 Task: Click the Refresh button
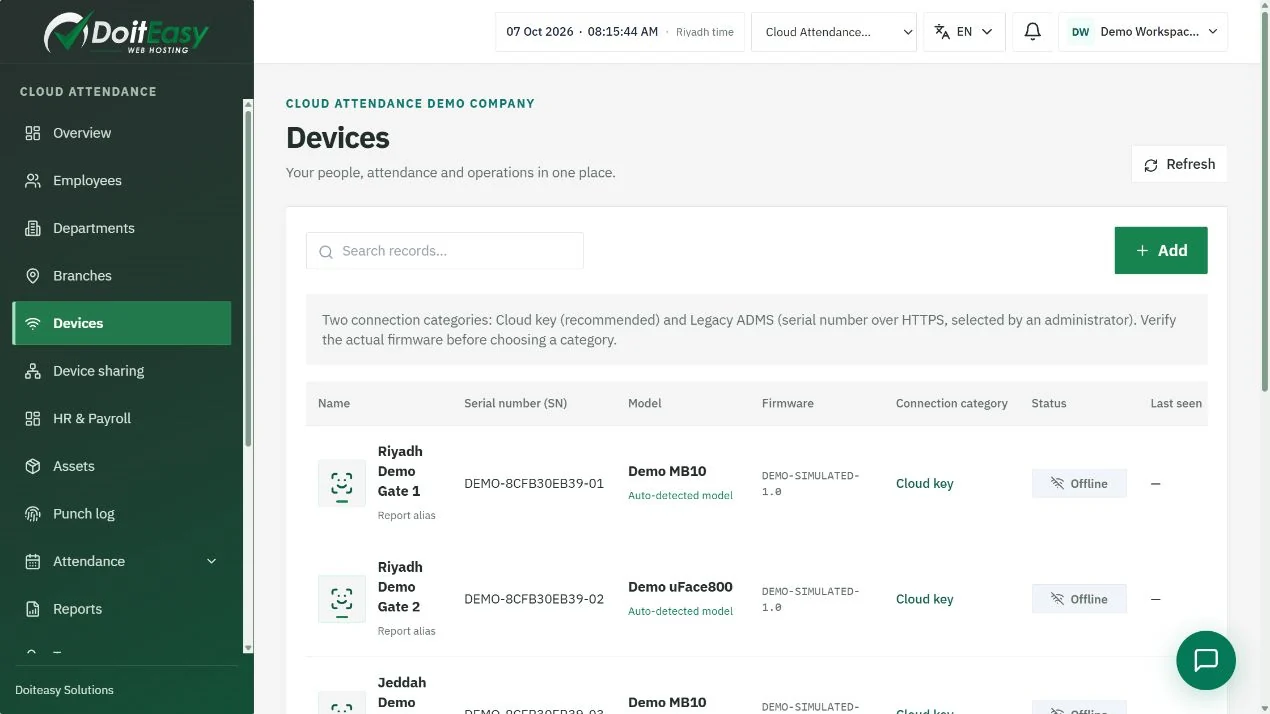pos(1179,165)
